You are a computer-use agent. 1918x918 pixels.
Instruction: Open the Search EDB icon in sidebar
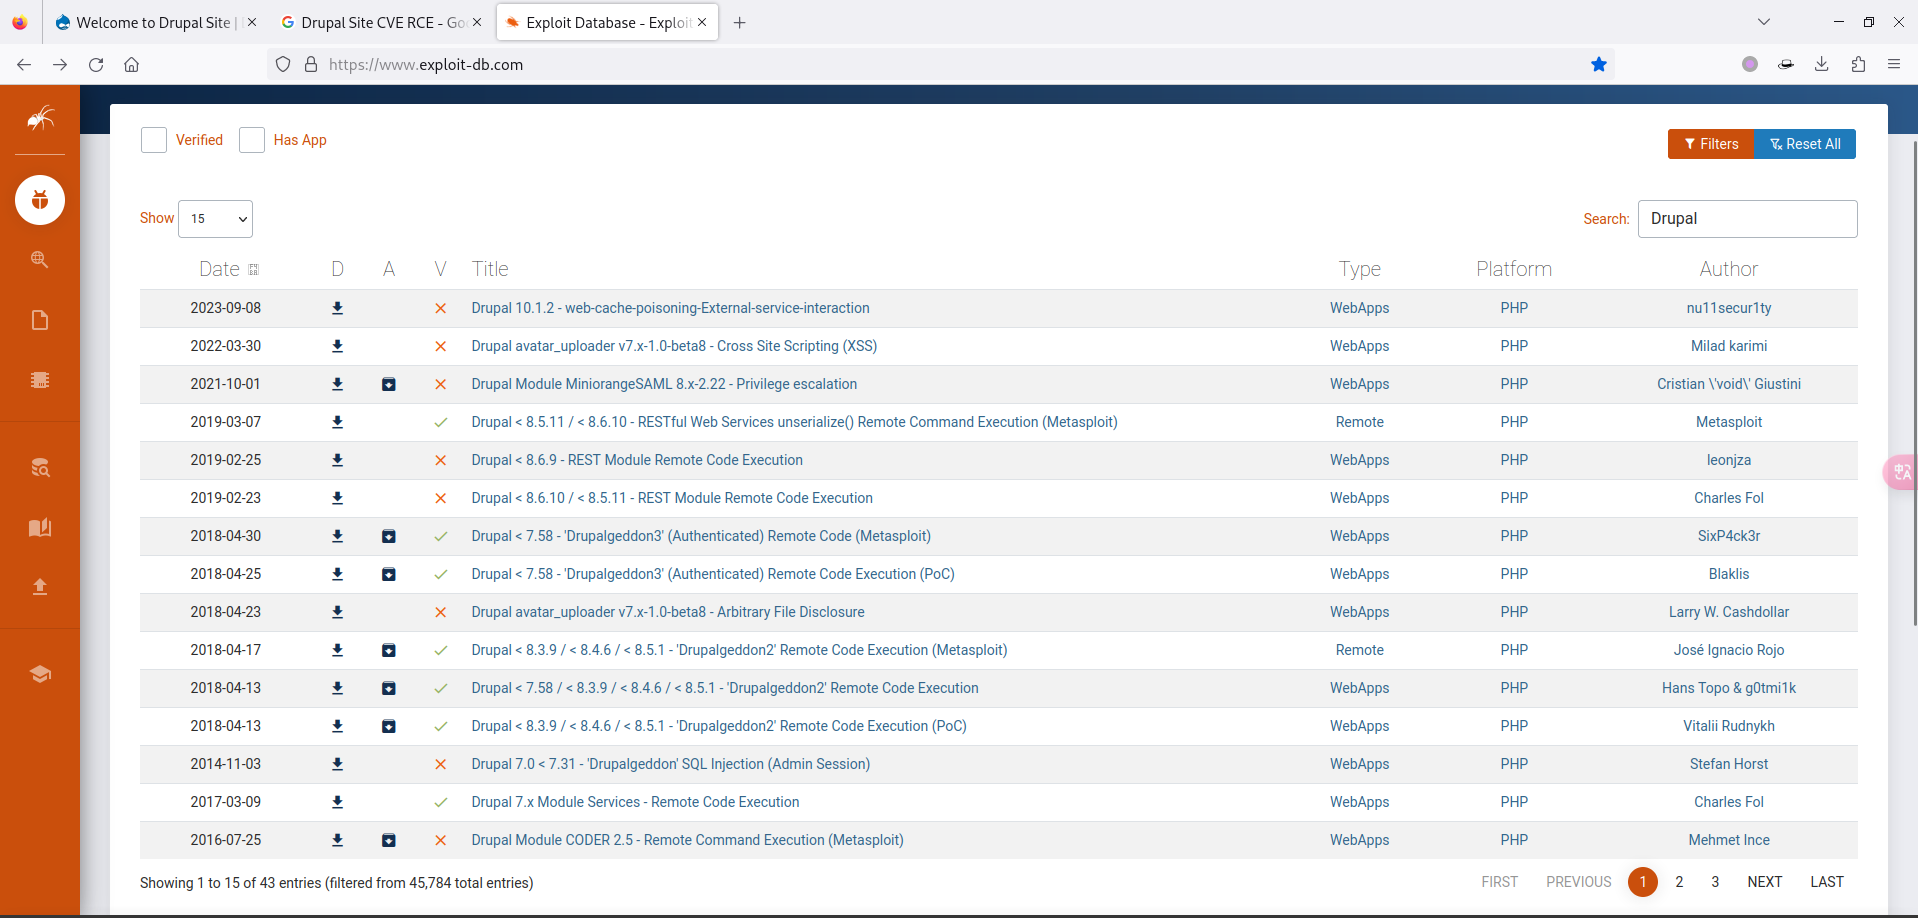pyautogui.click(x=40, y=468)
